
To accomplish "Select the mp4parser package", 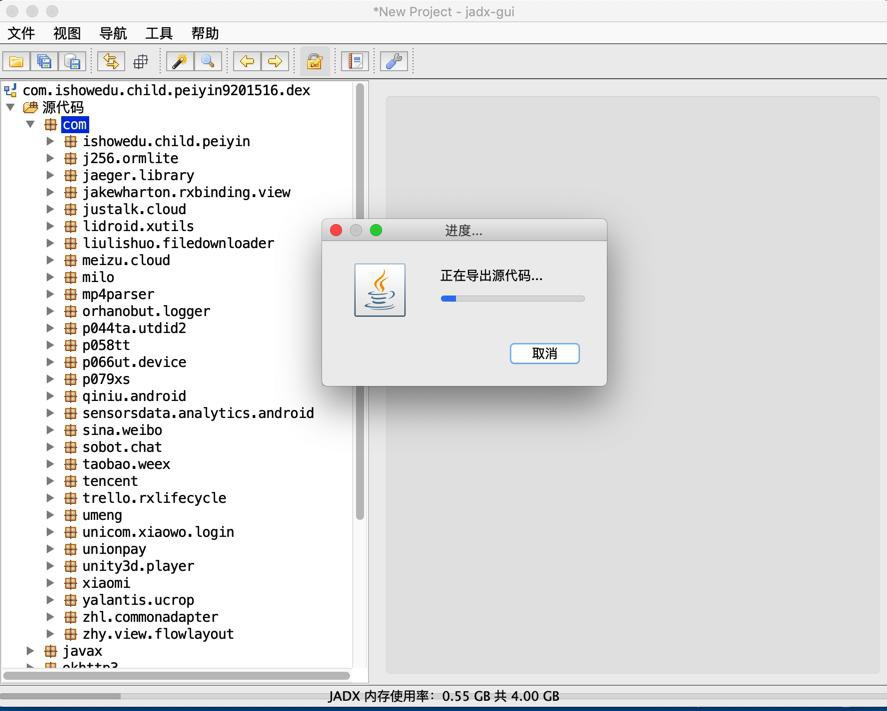I will coord(118,294).
